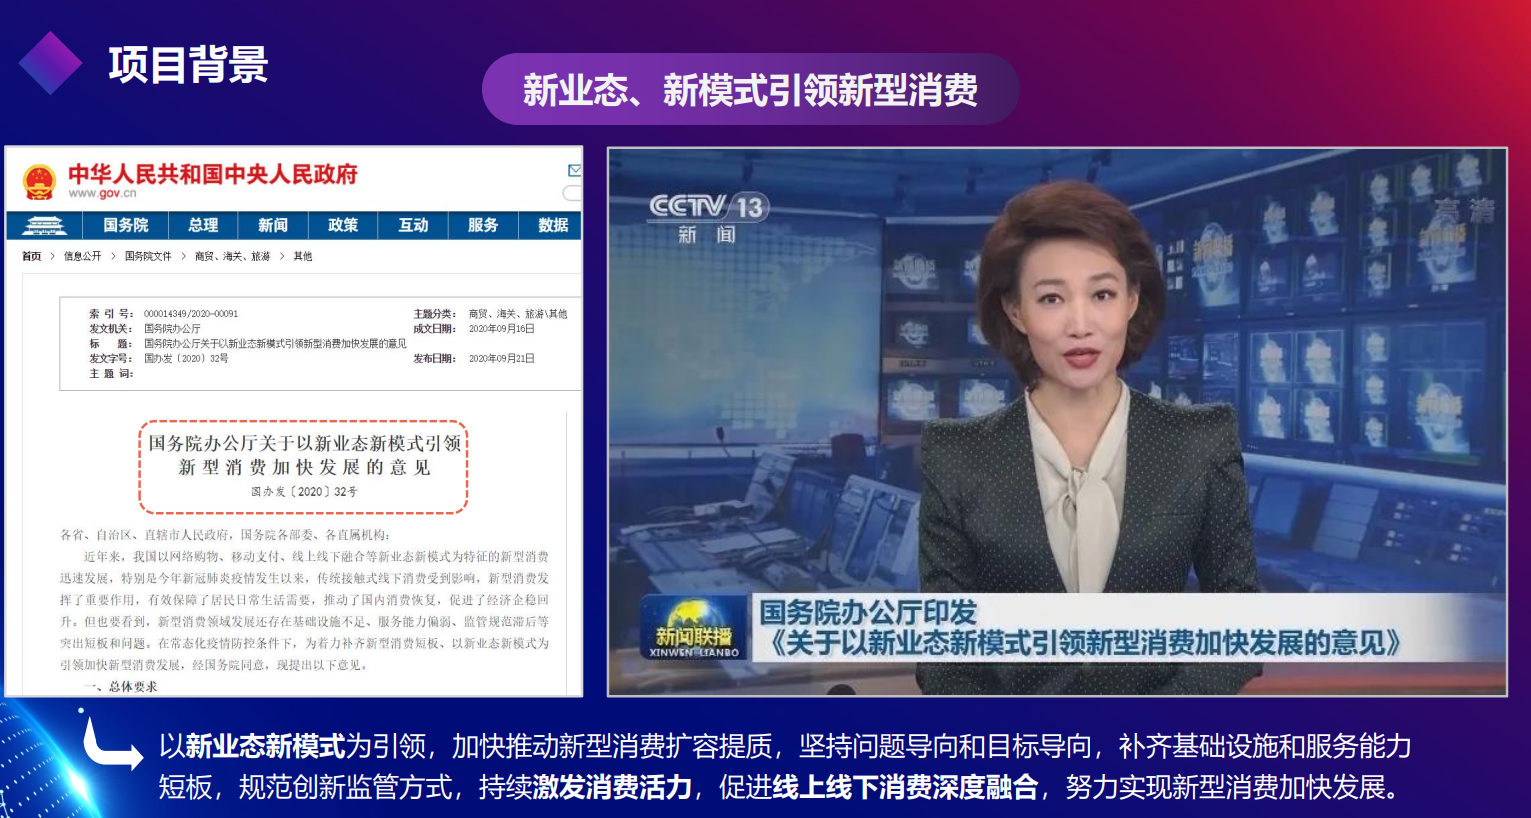Click the building-shaped home icon in the blue navbar
Screen dimensions: 1531x818
click(44, 225)
